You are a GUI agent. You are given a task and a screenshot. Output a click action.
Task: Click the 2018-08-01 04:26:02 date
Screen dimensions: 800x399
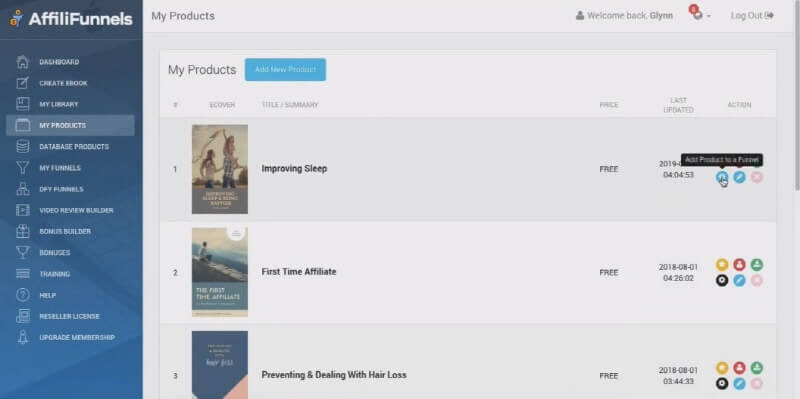[x=678, y=272]
